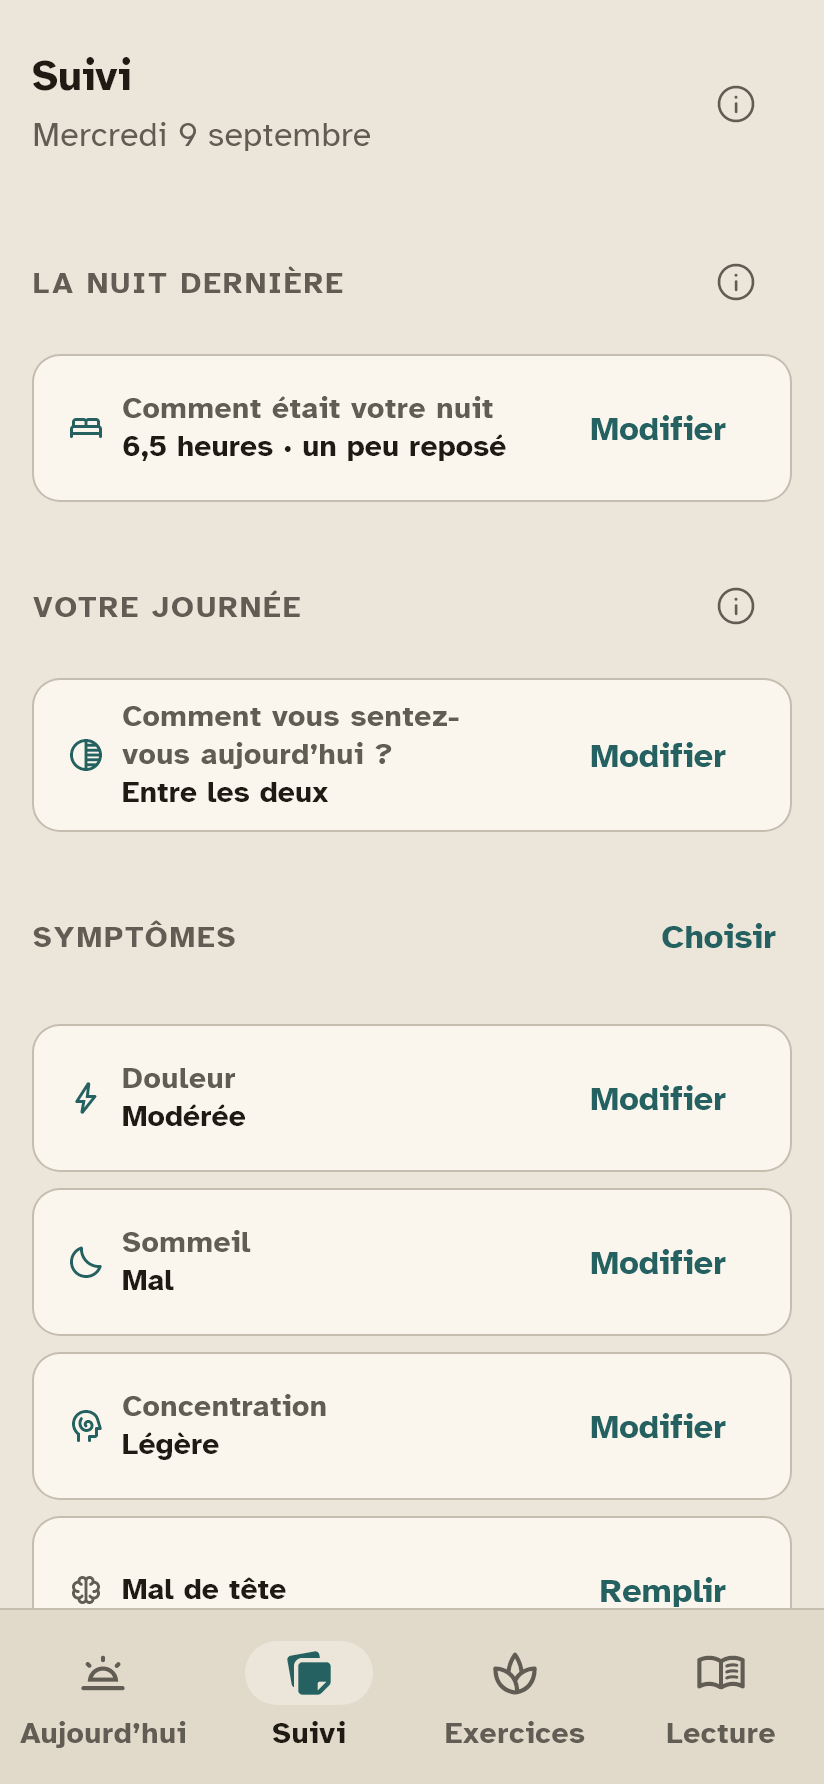Choose symptoms with the Choisir link
The image size is (824, 1784).
718,937
